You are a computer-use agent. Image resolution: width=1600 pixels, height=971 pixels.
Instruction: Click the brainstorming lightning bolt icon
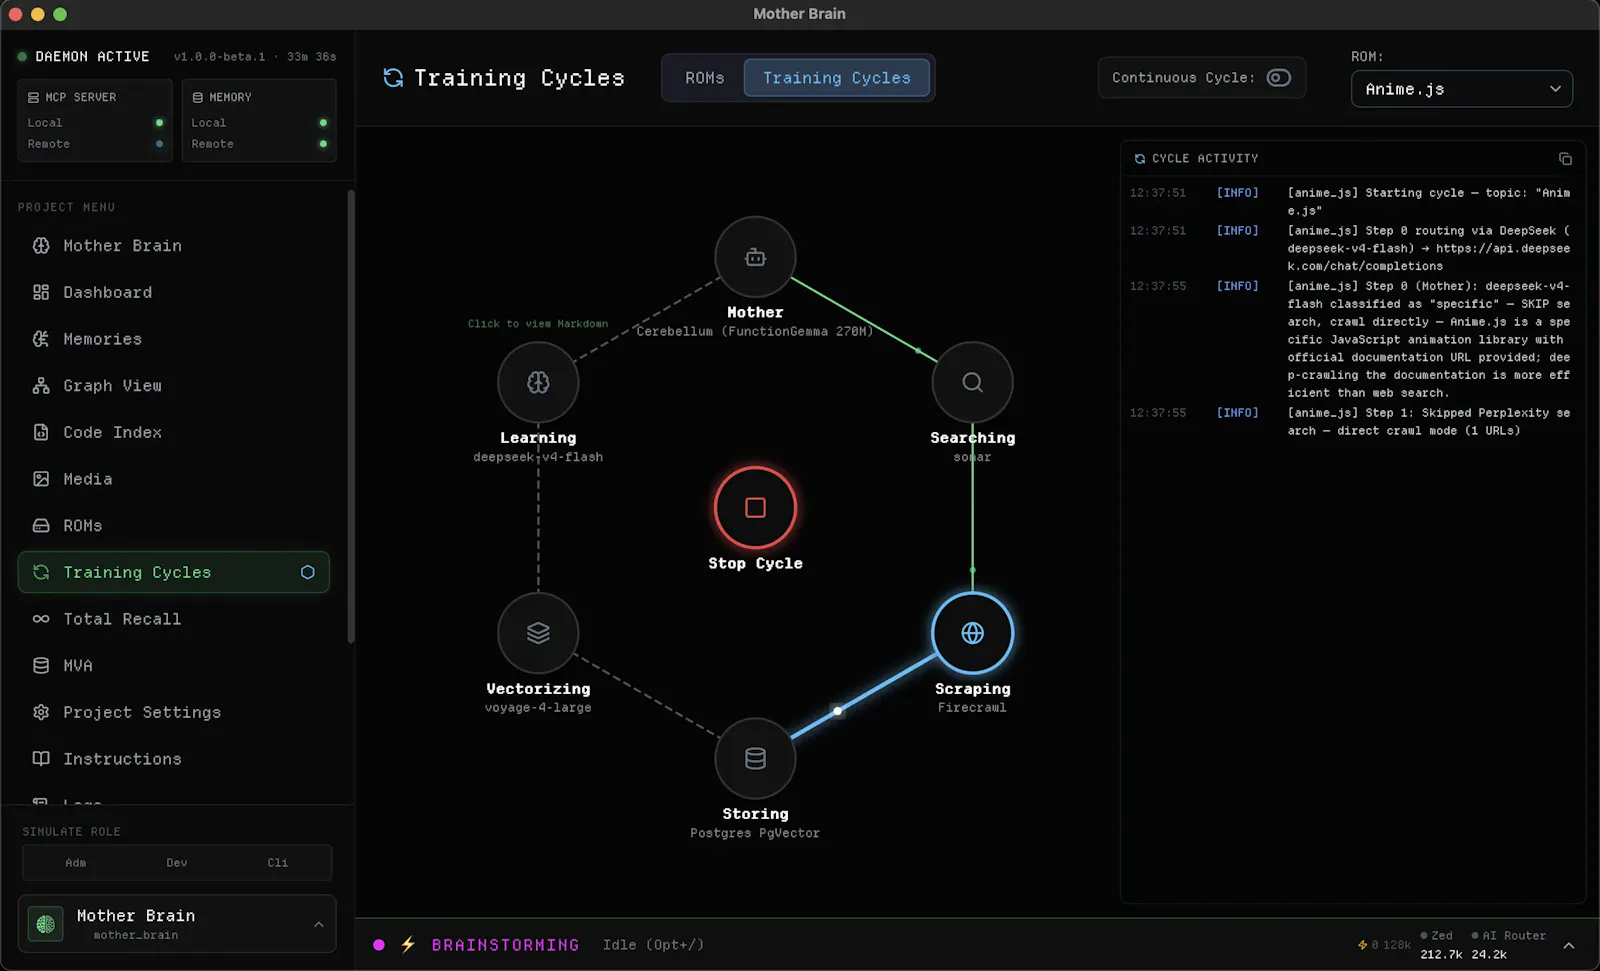click(x=408, y=945)
